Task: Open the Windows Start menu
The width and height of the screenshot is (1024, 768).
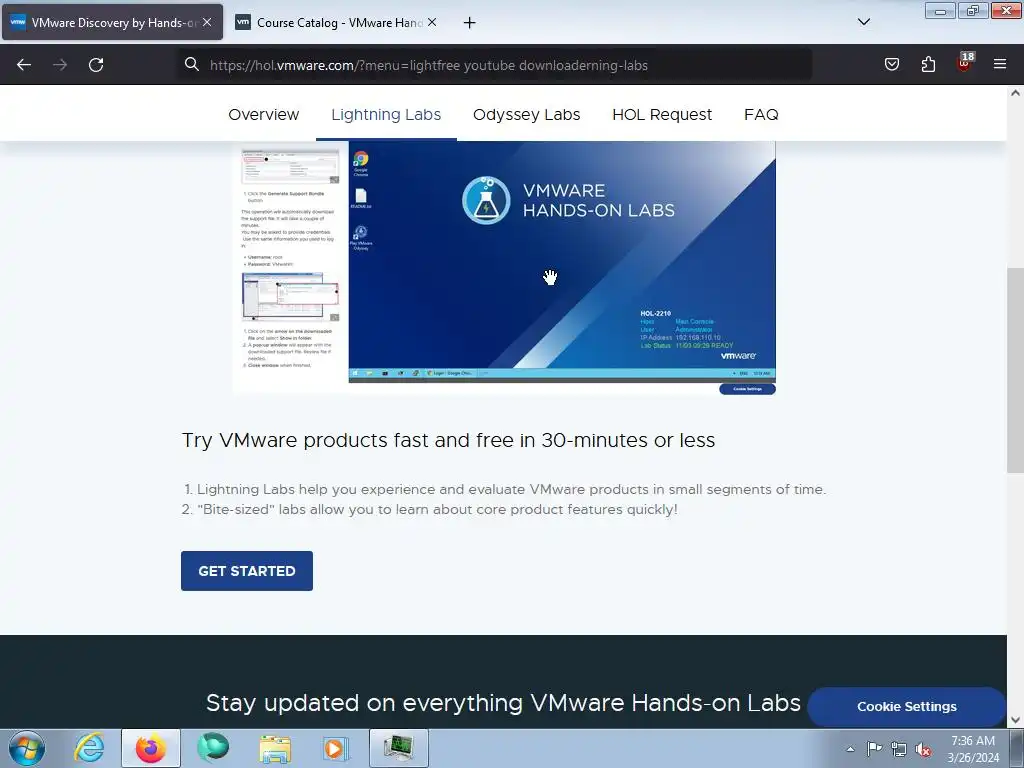Action: (x=27, y=748)
